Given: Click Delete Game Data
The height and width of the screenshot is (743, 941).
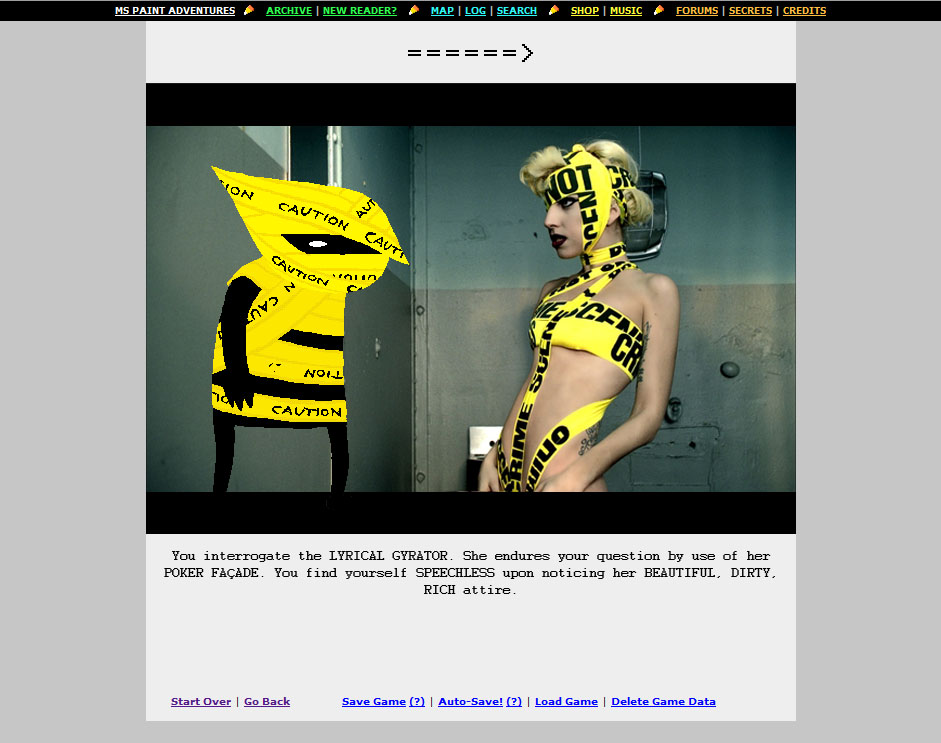Looking at the screenshot, I should (663, 702).
